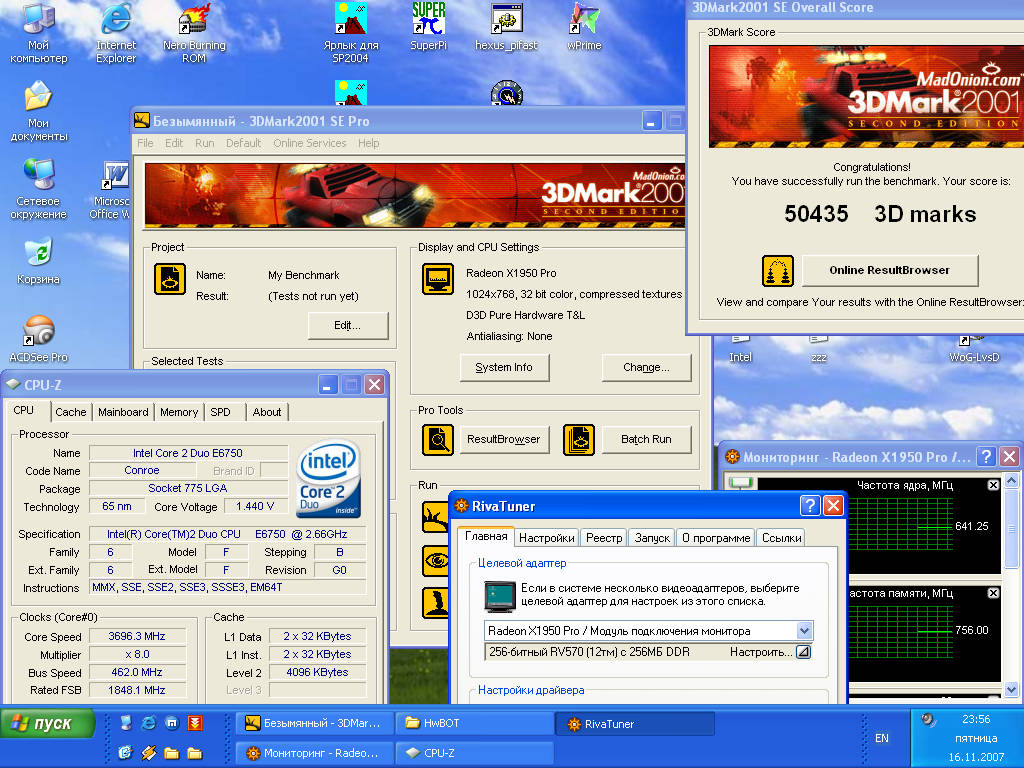Click the Intel Core 2 Duo logo in CPU-Z

tap(328, 479)
